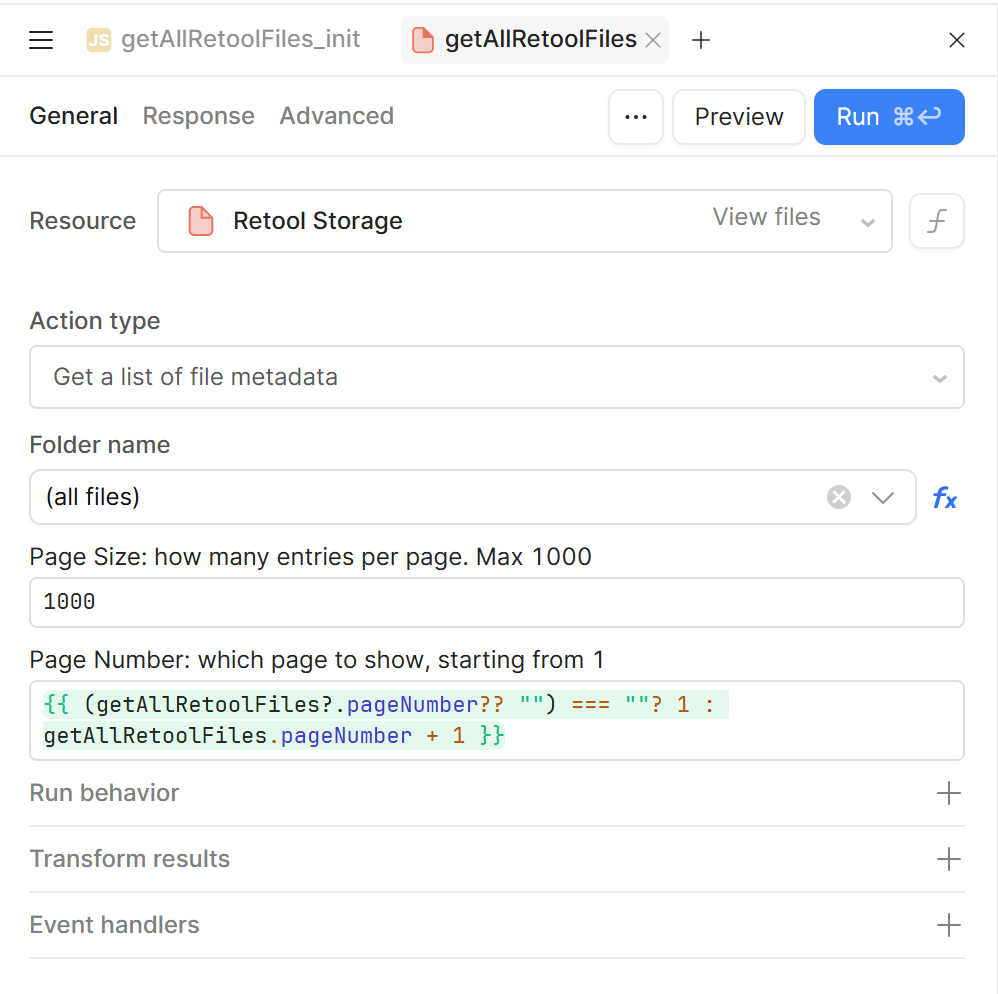Open the Response tab

pyautogui.click(x=199, y=116)
